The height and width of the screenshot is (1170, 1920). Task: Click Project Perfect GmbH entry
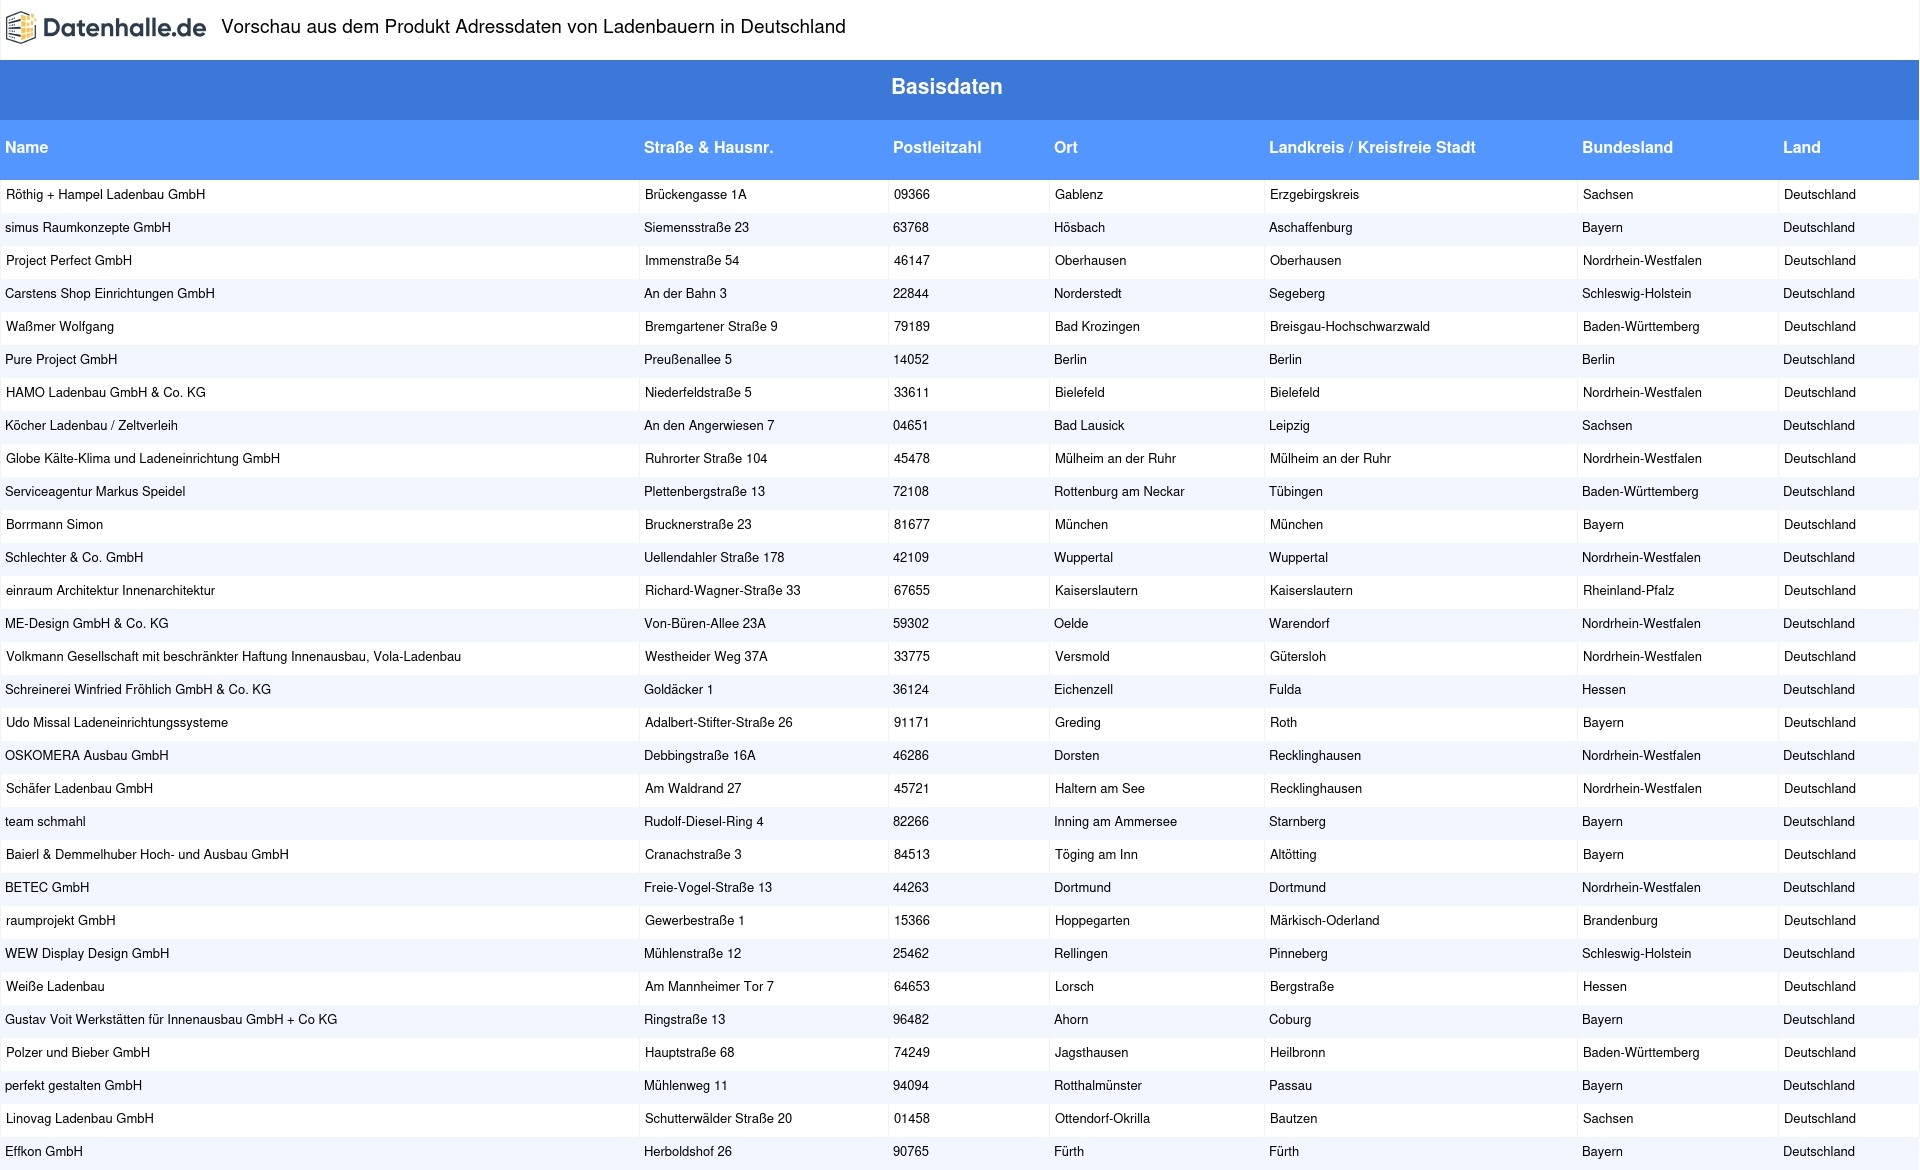[x=69, y=260]
